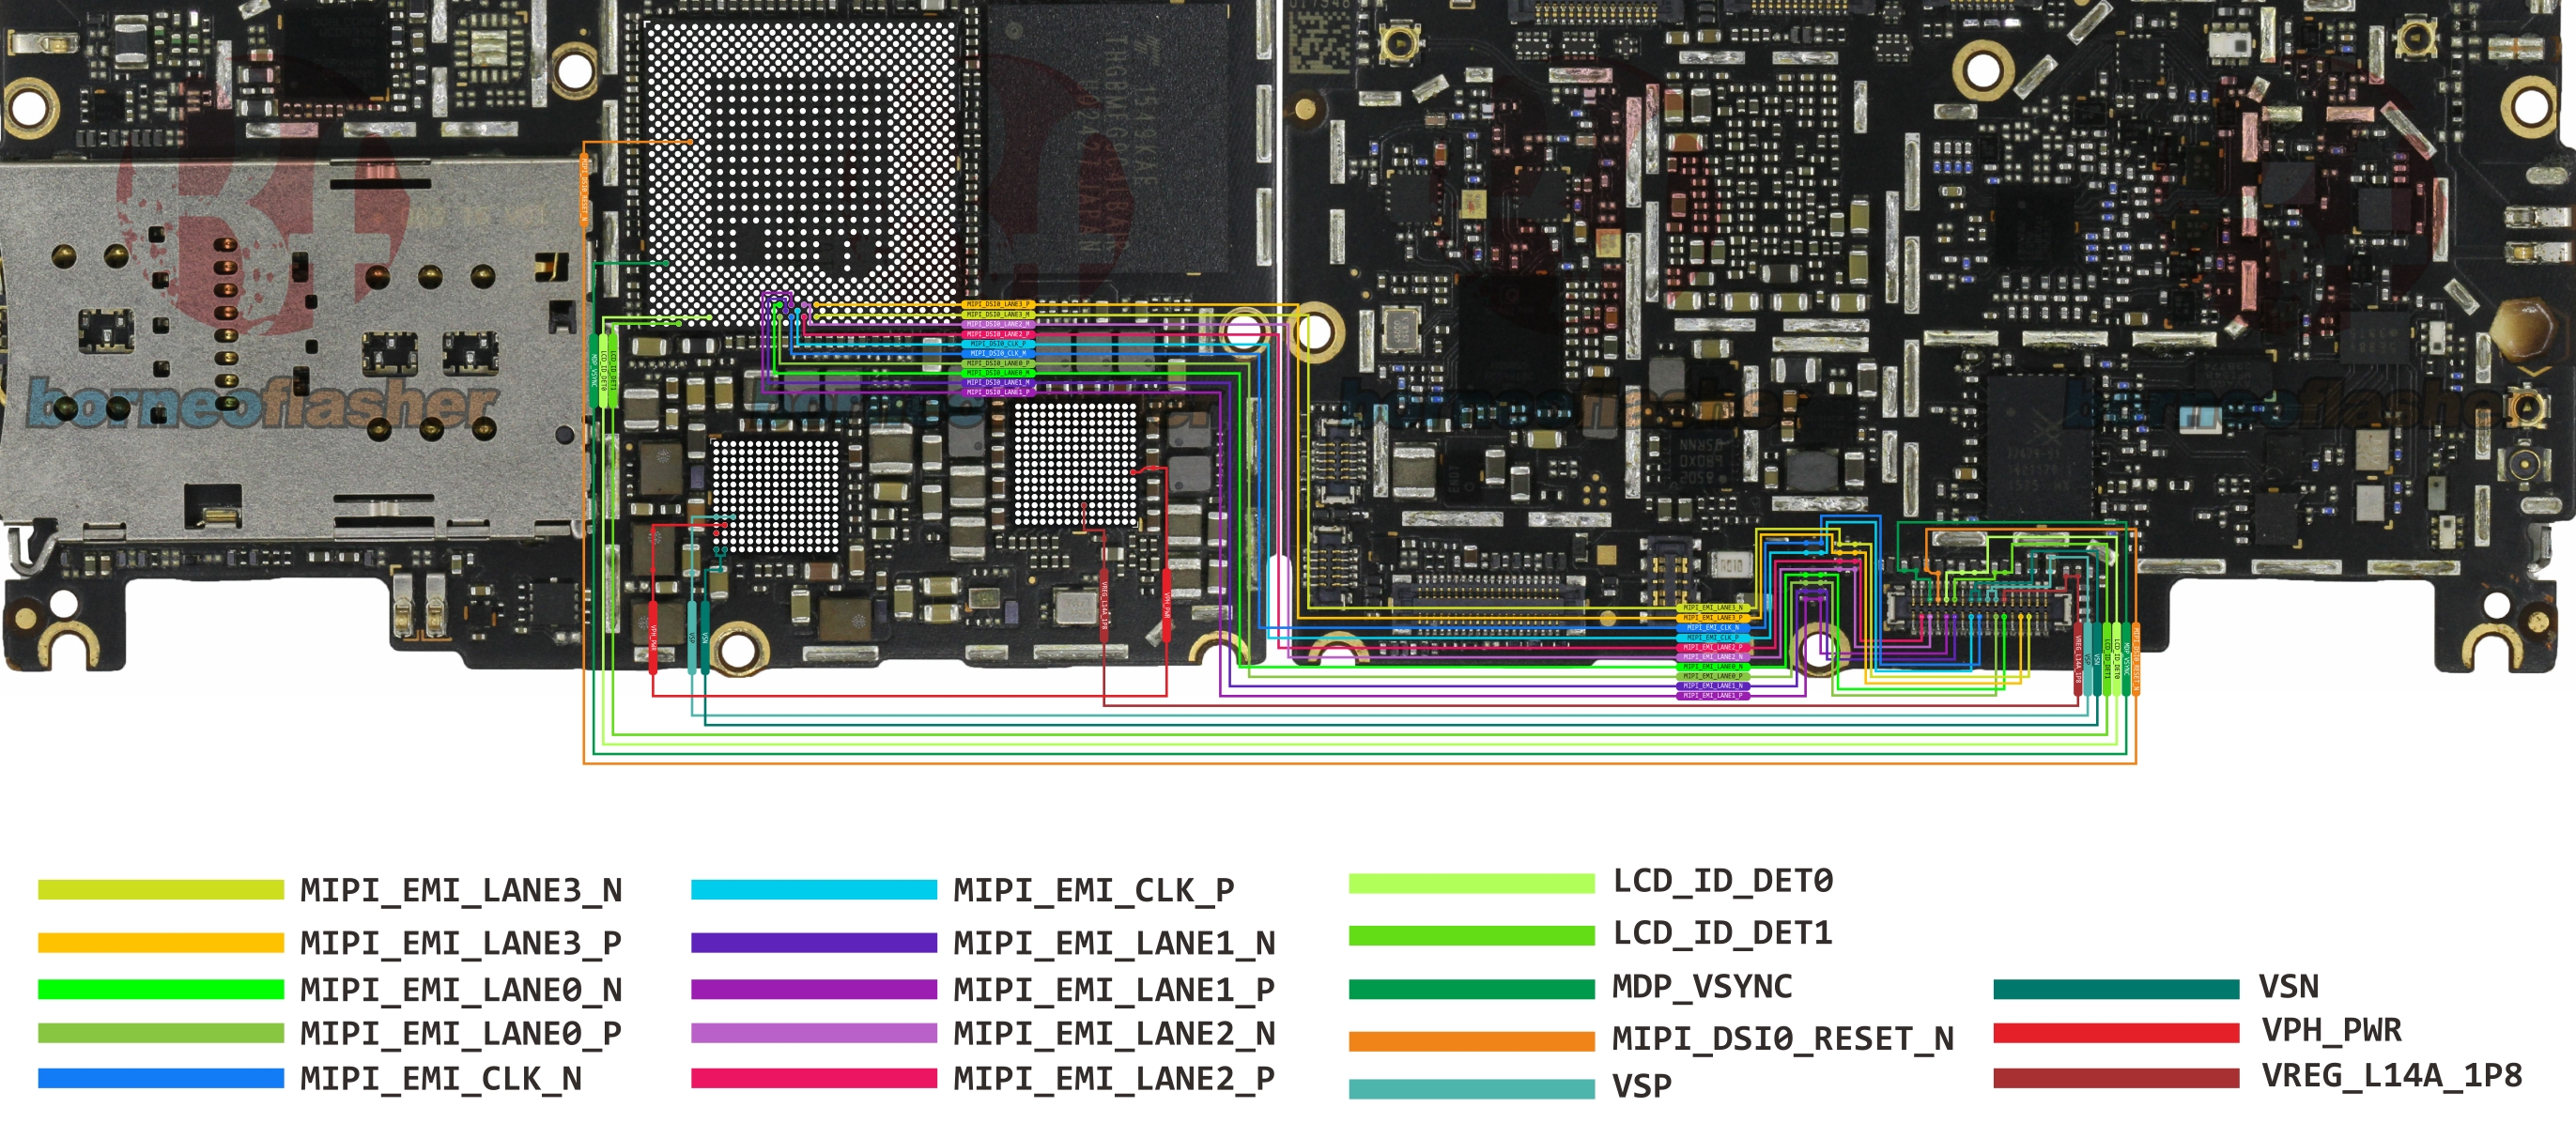This screenshot has width=2576, height=1123.
Task: Click the bright green MIPI_EMI_LANE0_N legend swatch
Action: point(161,989)
